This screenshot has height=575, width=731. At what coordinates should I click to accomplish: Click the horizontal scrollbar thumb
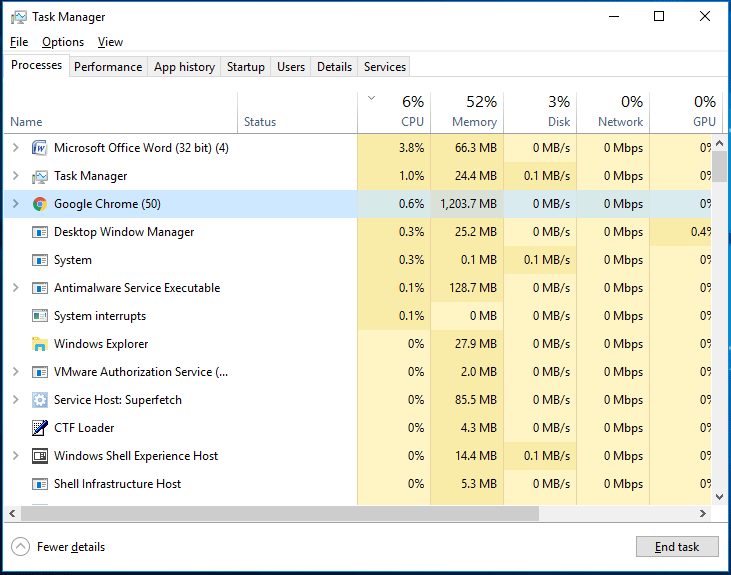(280, 513)
